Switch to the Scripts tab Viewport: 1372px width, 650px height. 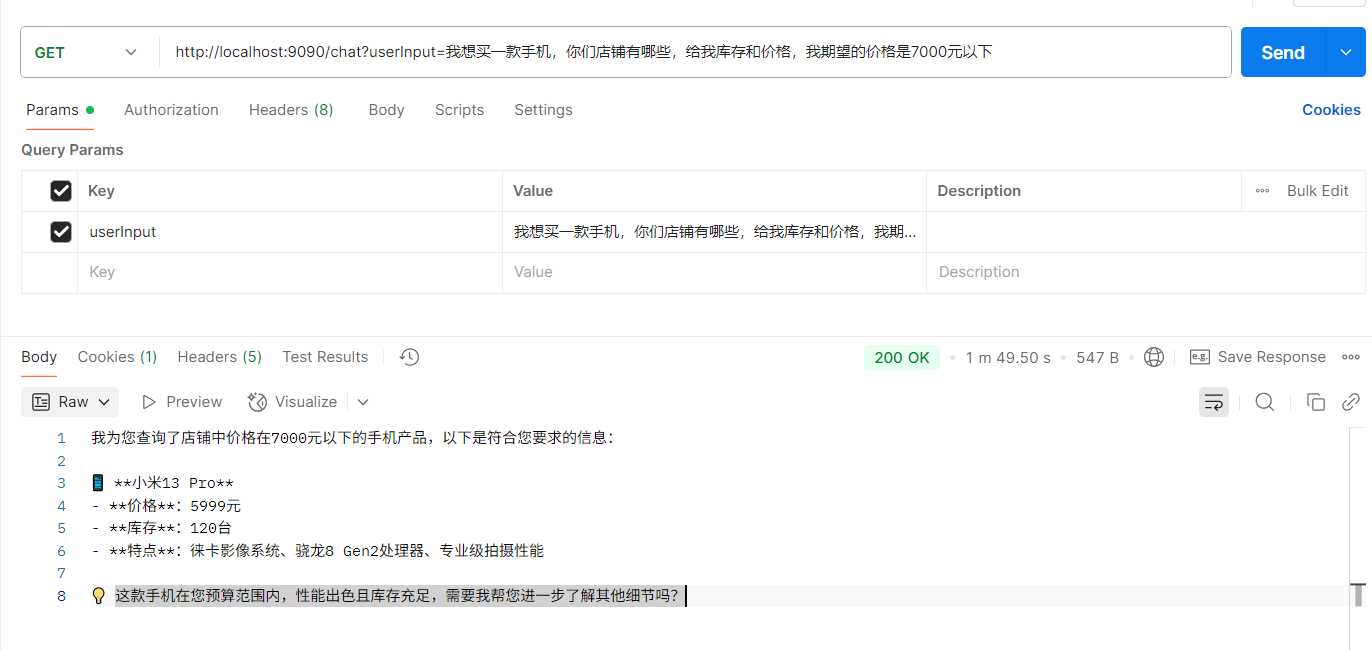[459, 110]
